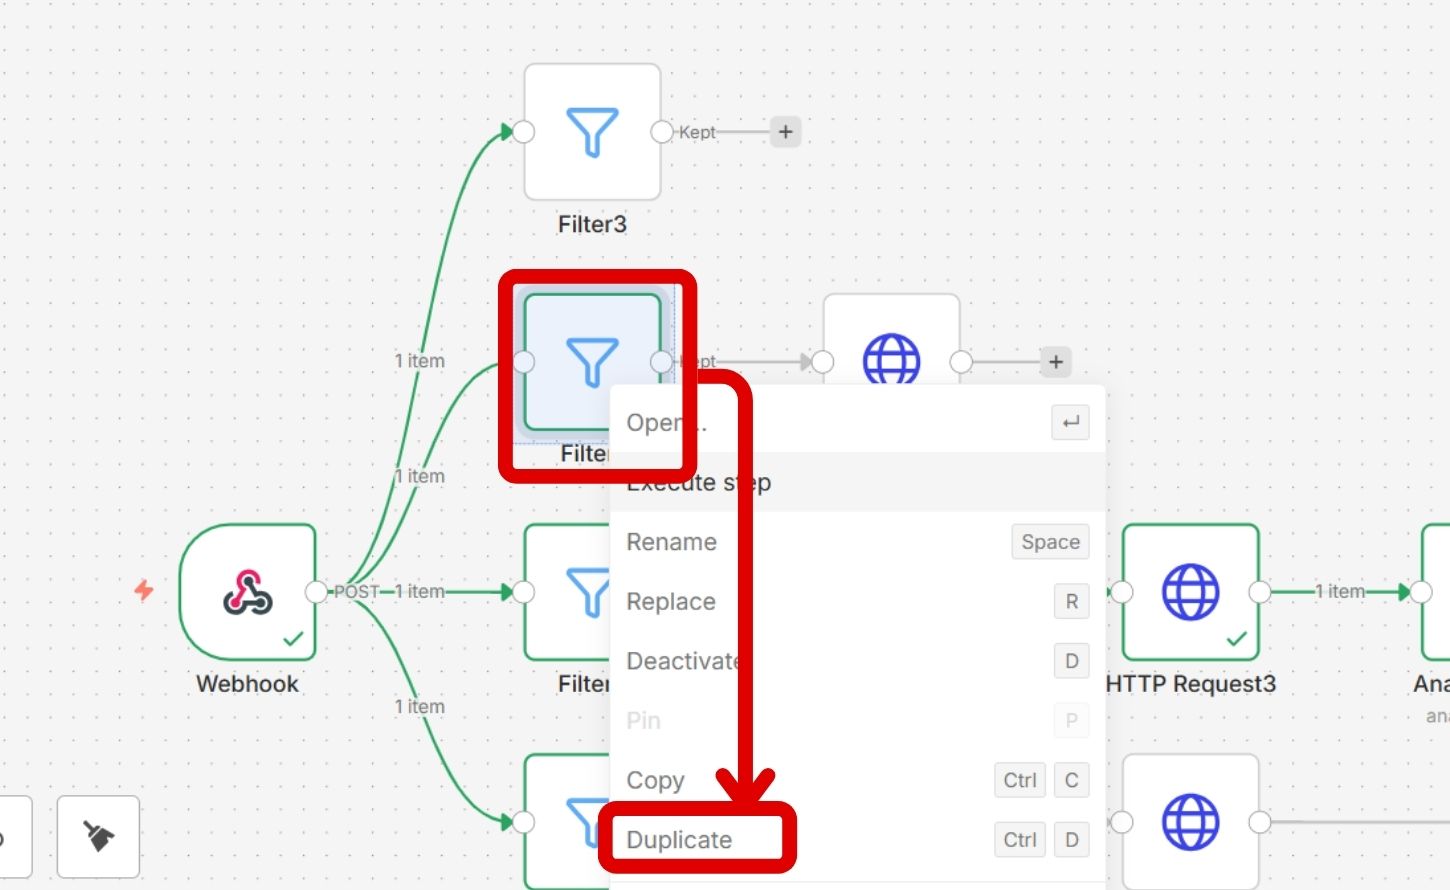Select the Webhook trigger node
The image size is (1450, 890).
coord(248,592)
